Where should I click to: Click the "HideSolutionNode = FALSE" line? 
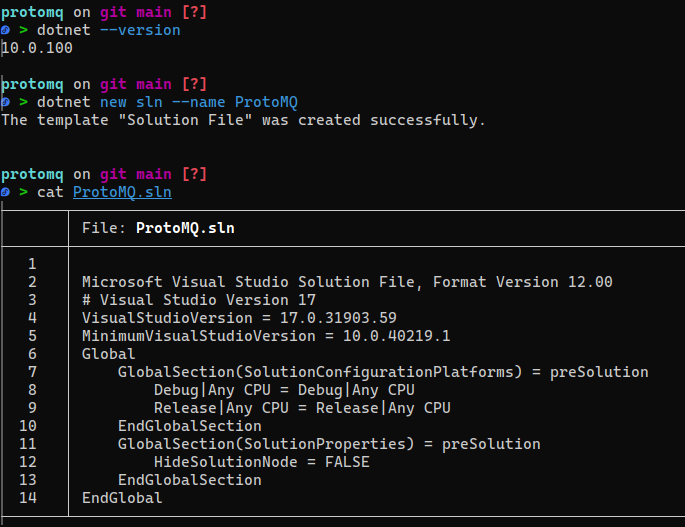[x=261, y=462]
